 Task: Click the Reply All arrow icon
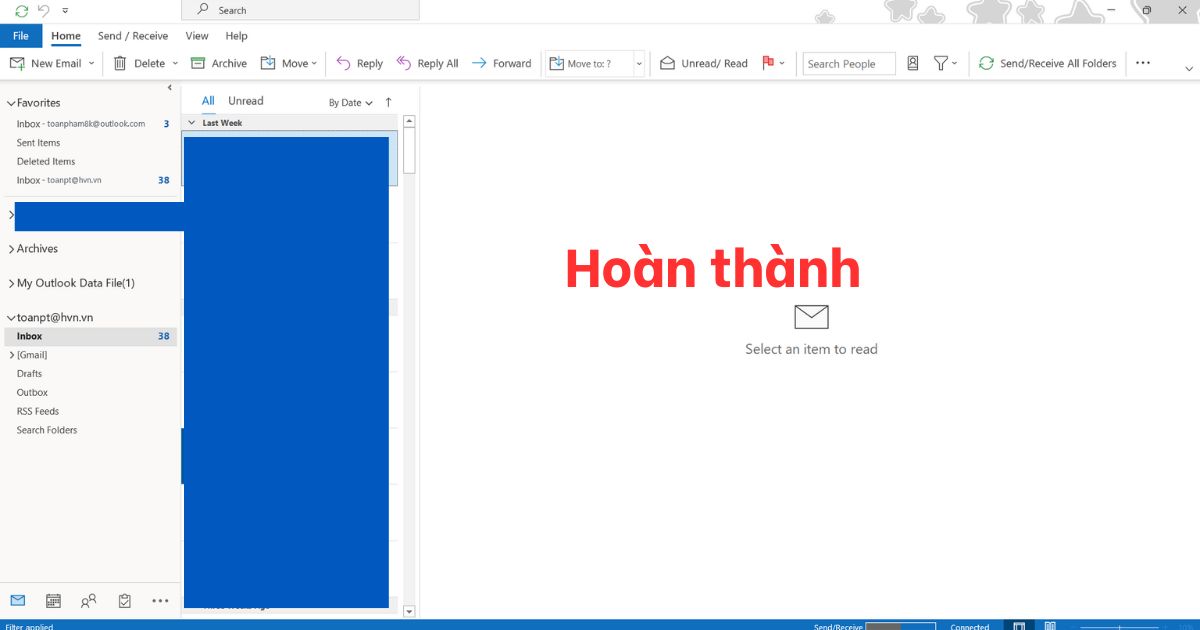[x=404, y=63]
